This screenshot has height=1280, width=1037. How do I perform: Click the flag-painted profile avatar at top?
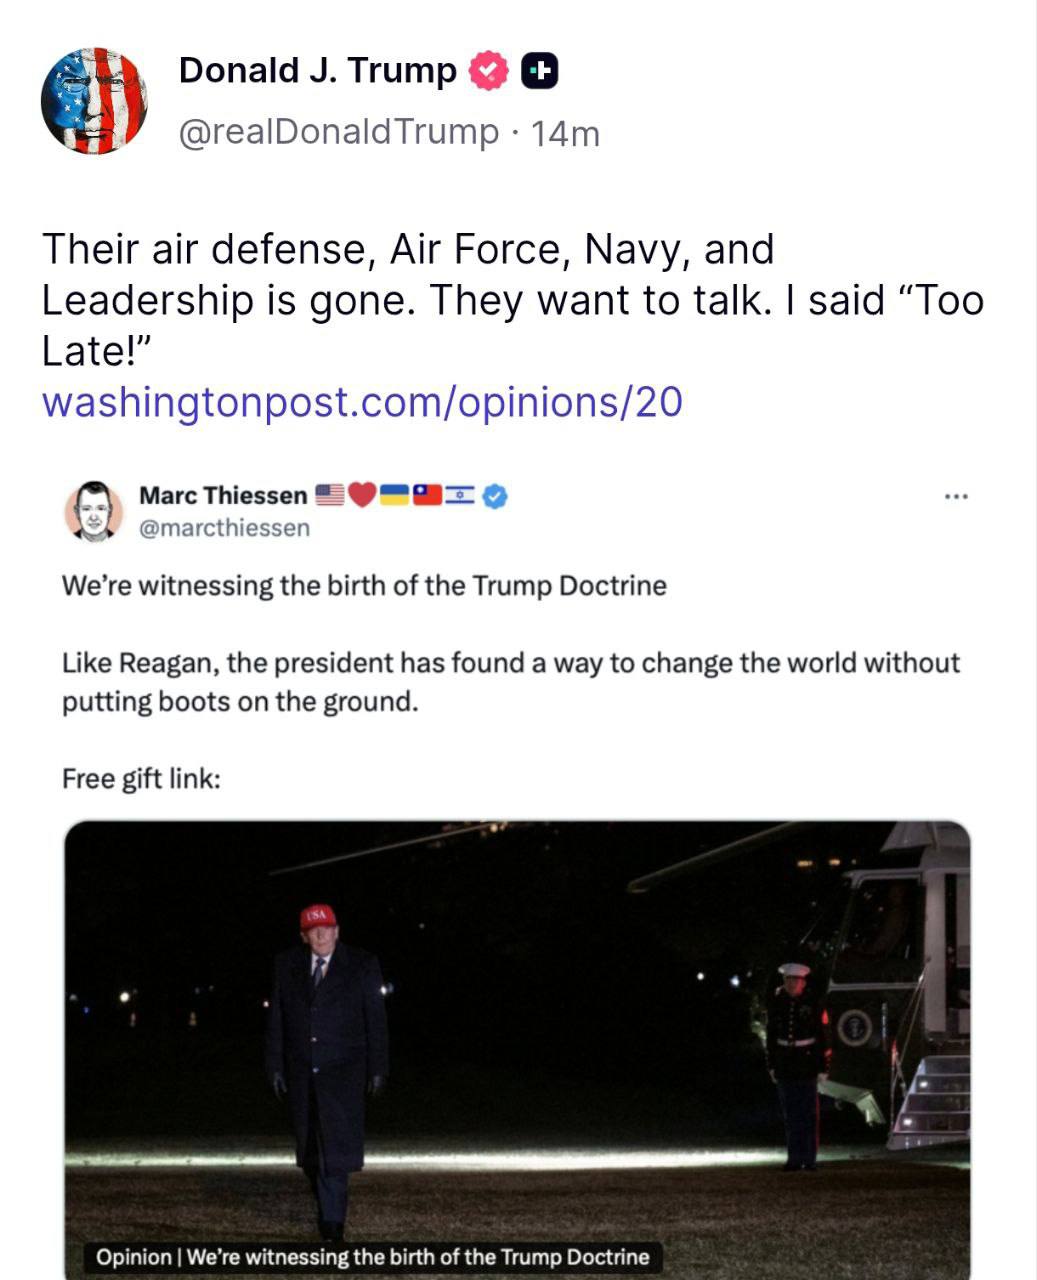coord(95,100)
